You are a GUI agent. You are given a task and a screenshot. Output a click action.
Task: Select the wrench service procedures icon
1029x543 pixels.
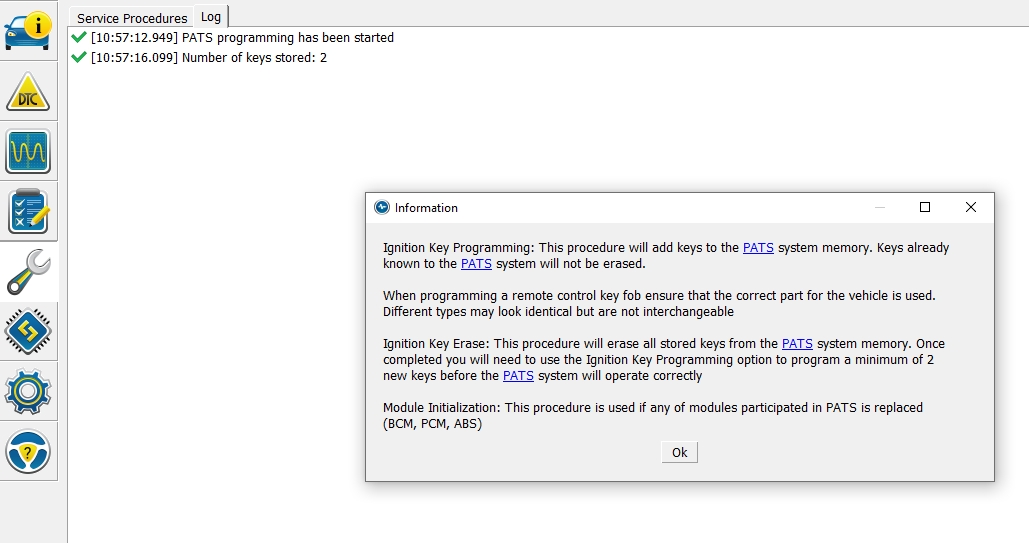(28, 271)
